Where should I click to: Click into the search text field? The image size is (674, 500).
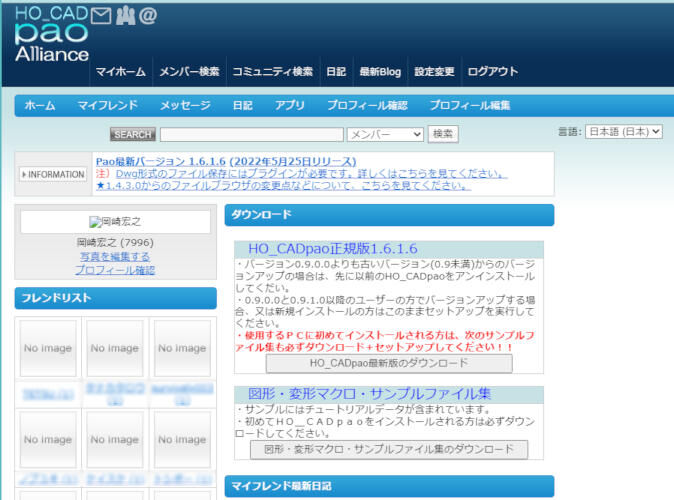pyautogui.click(x=252, y=135)
